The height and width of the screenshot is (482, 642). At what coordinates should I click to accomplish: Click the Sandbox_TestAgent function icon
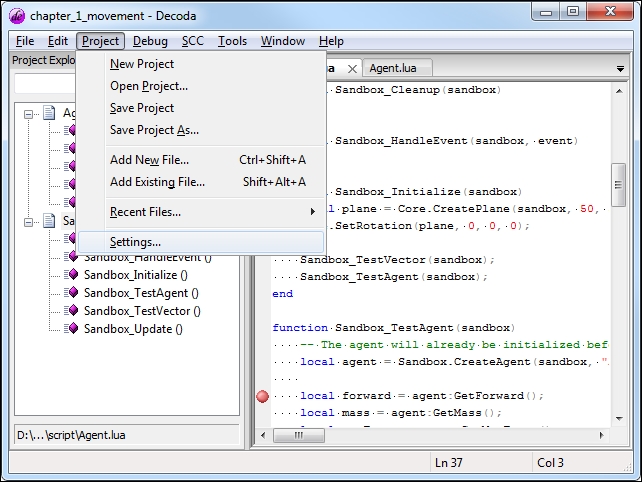click(71, 293)
